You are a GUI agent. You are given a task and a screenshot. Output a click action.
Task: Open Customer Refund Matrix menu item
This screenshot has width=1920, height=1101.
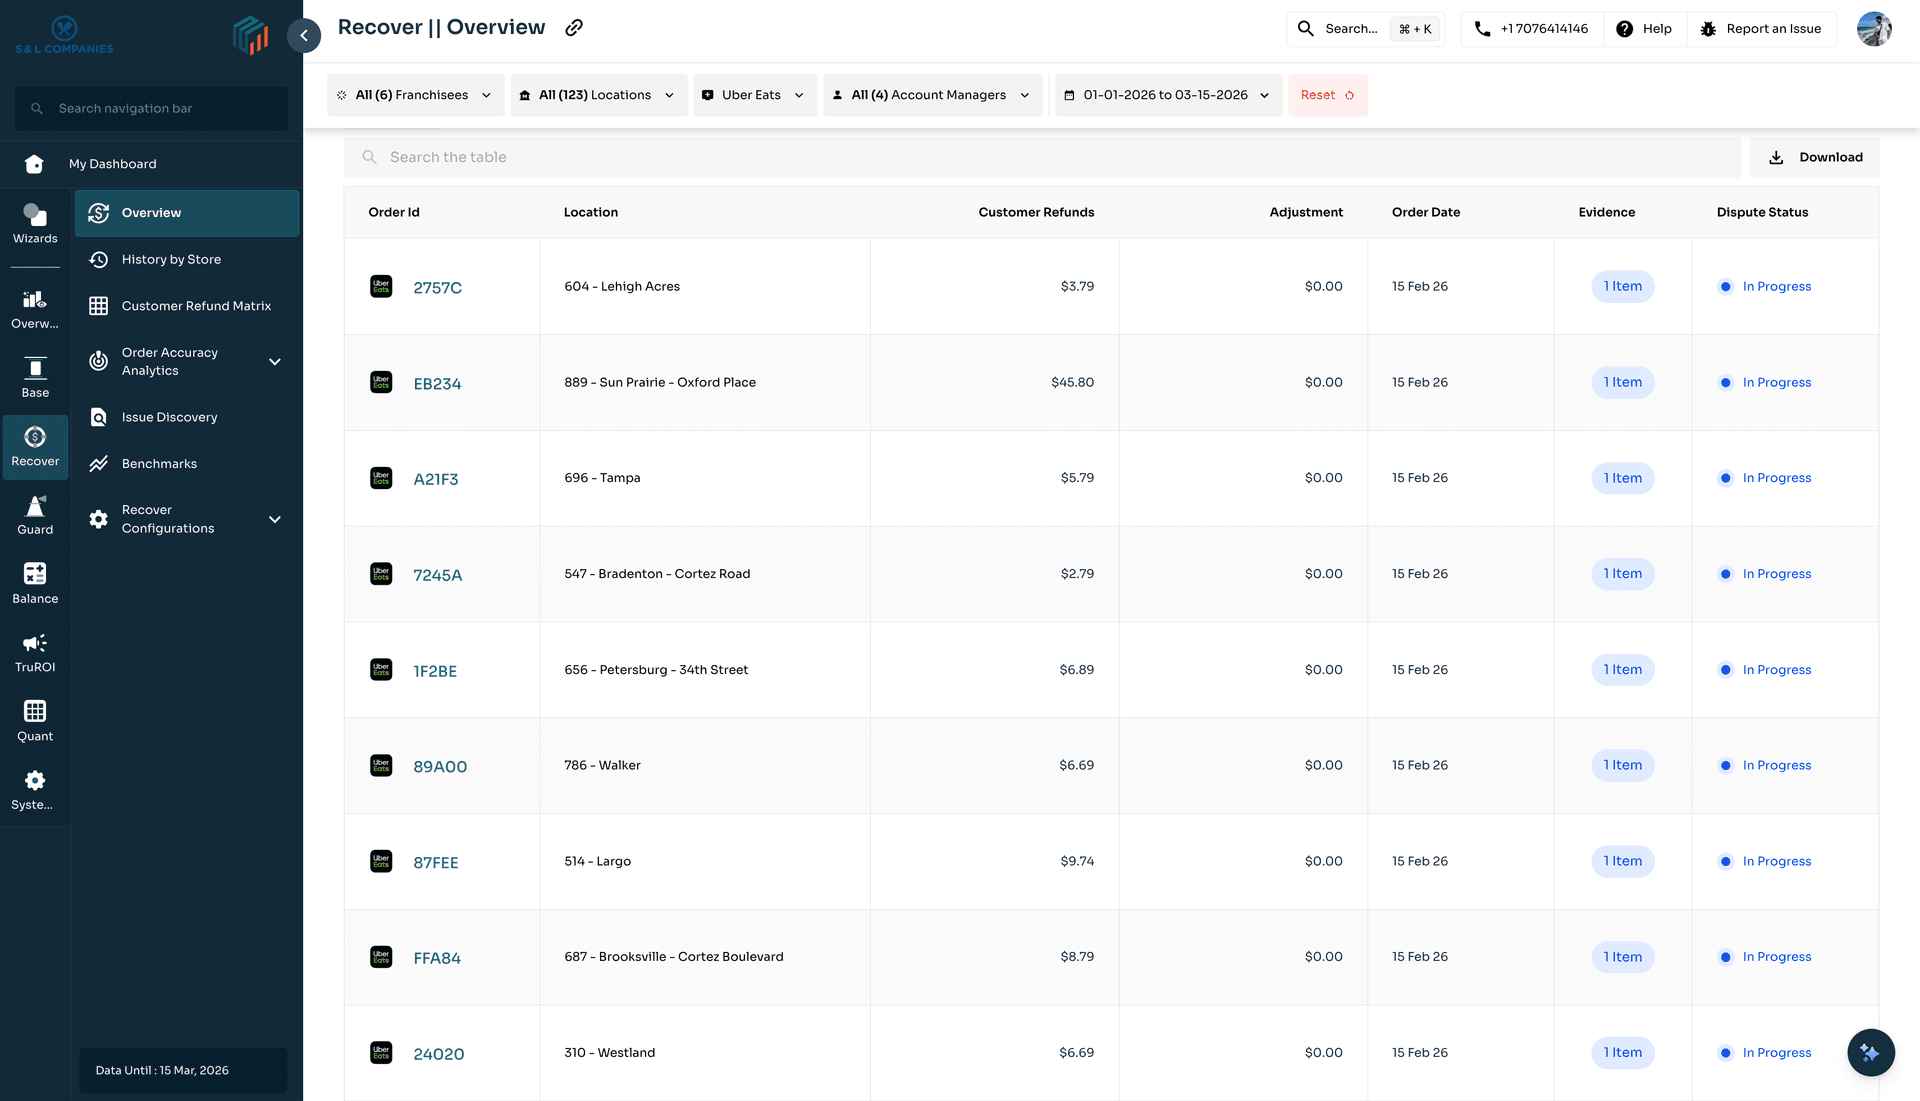(196, 306)
